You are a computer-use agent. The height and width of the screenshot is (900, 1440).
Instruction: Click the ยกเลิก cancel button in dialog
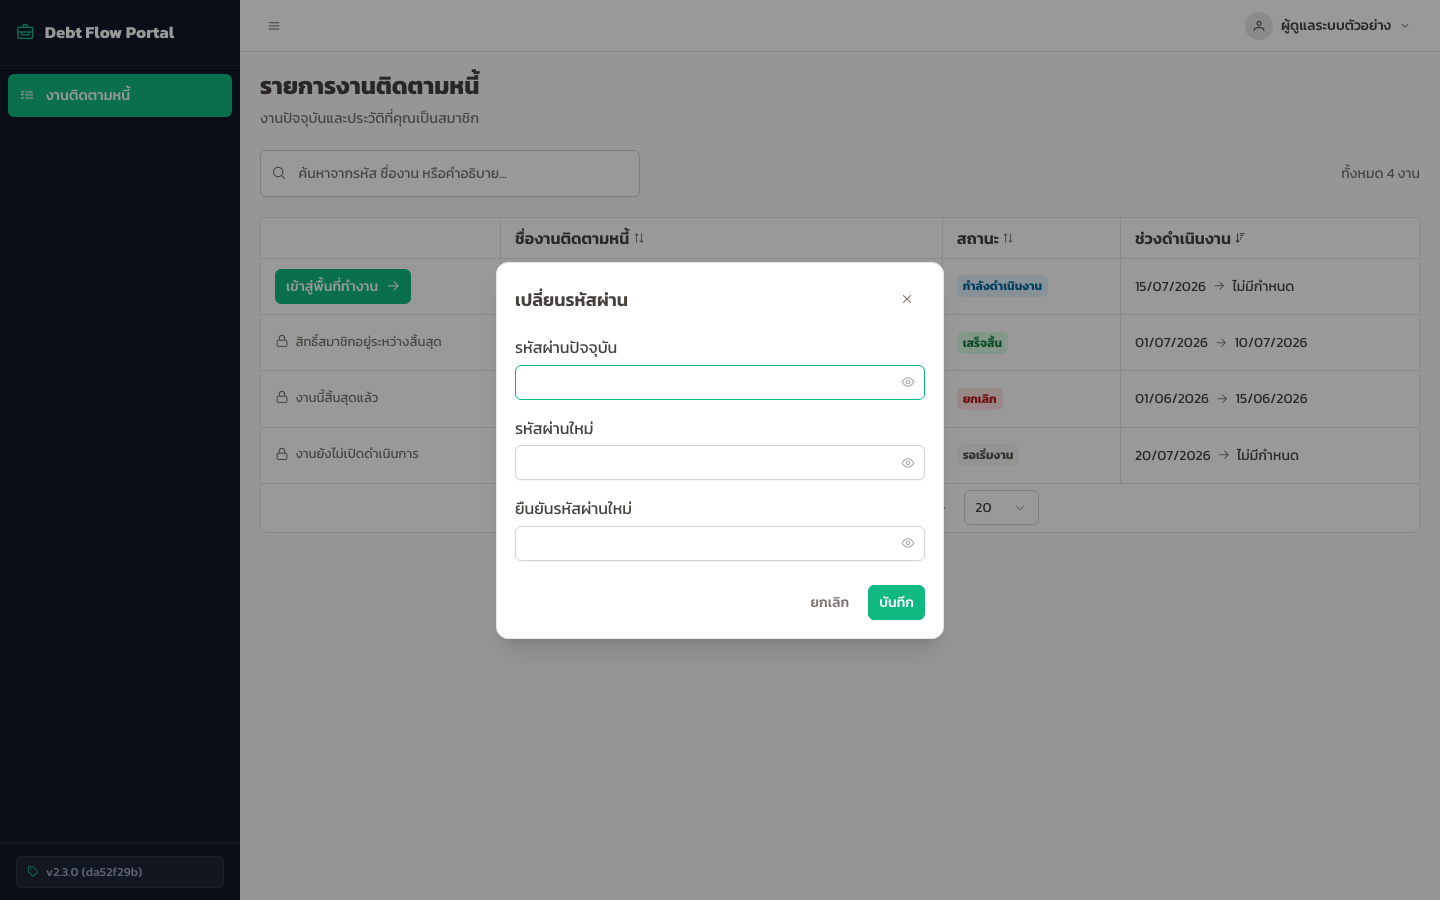829,602
